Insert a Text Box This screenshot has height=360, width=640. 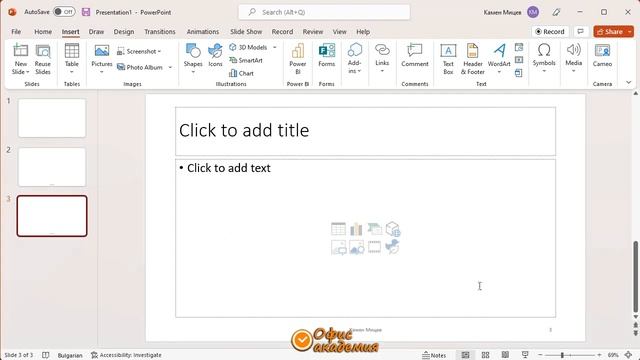click(x=448, y=59)
